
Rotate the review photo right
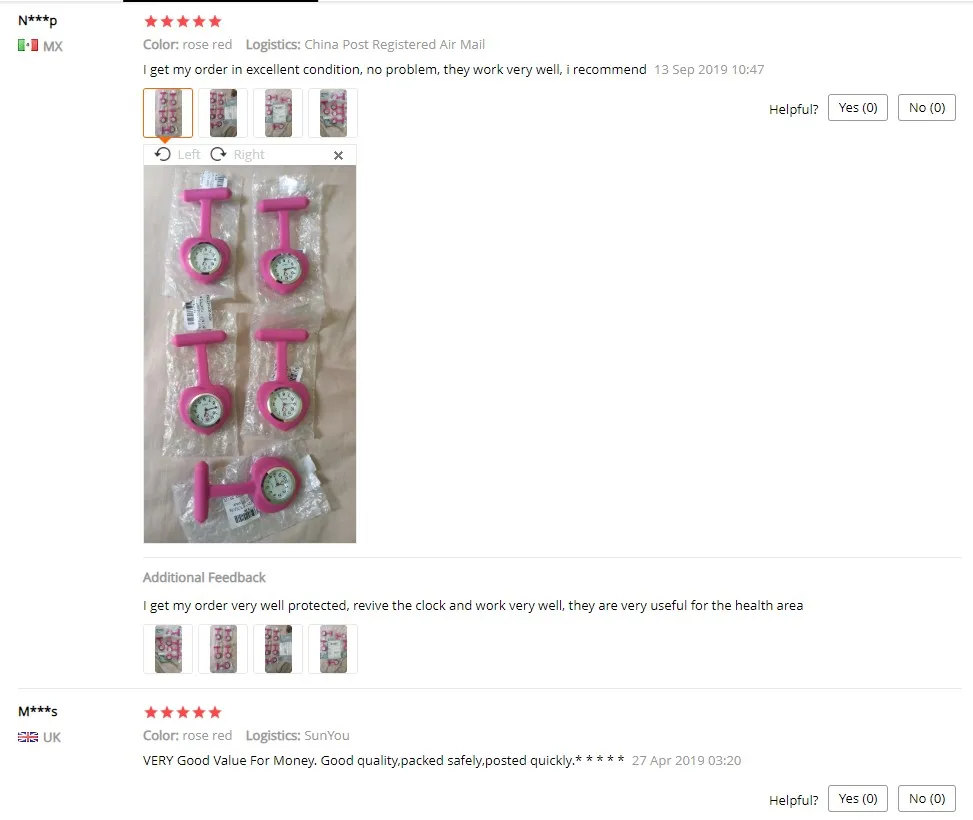[x=238, y=154]
